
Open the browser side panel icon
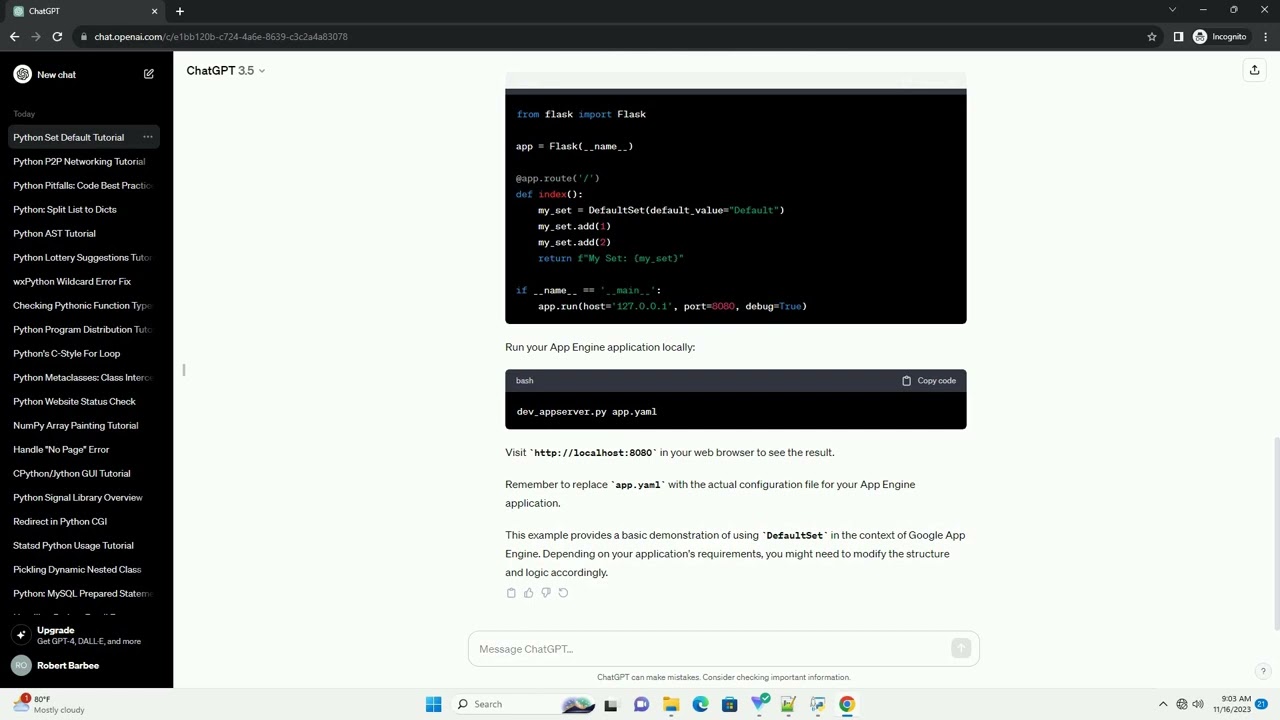tap(1178, 37)
